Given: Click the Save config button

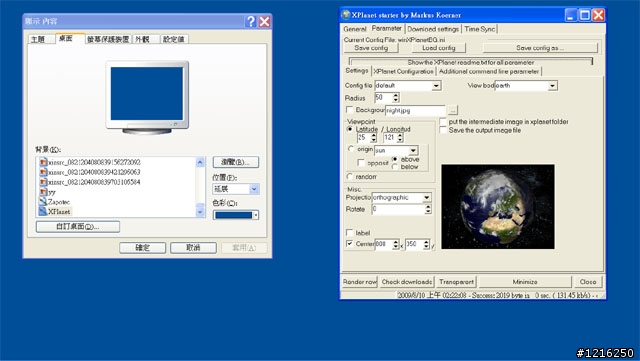Looking at the screenshot, I should (x=371, y=48).
